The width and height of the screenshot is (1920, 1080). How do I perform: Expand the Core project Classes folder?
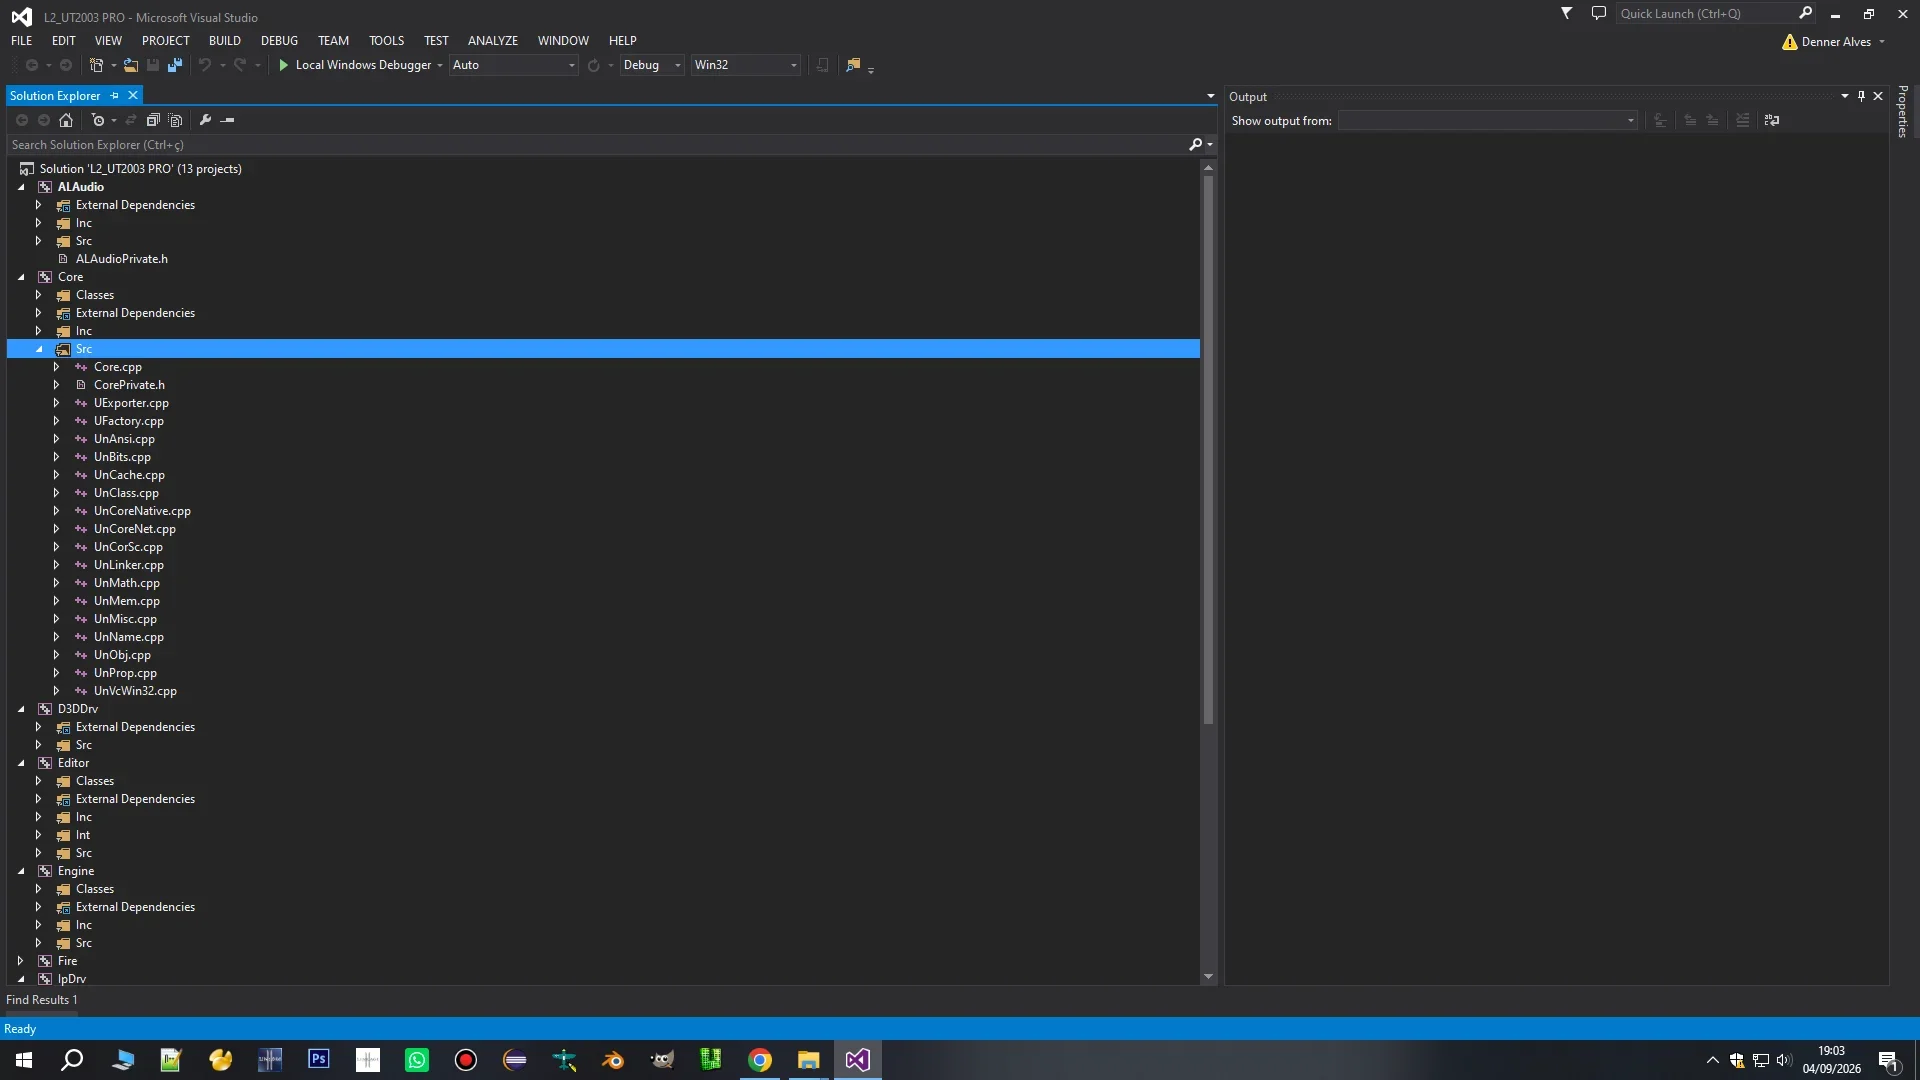(x=39, y=295)
